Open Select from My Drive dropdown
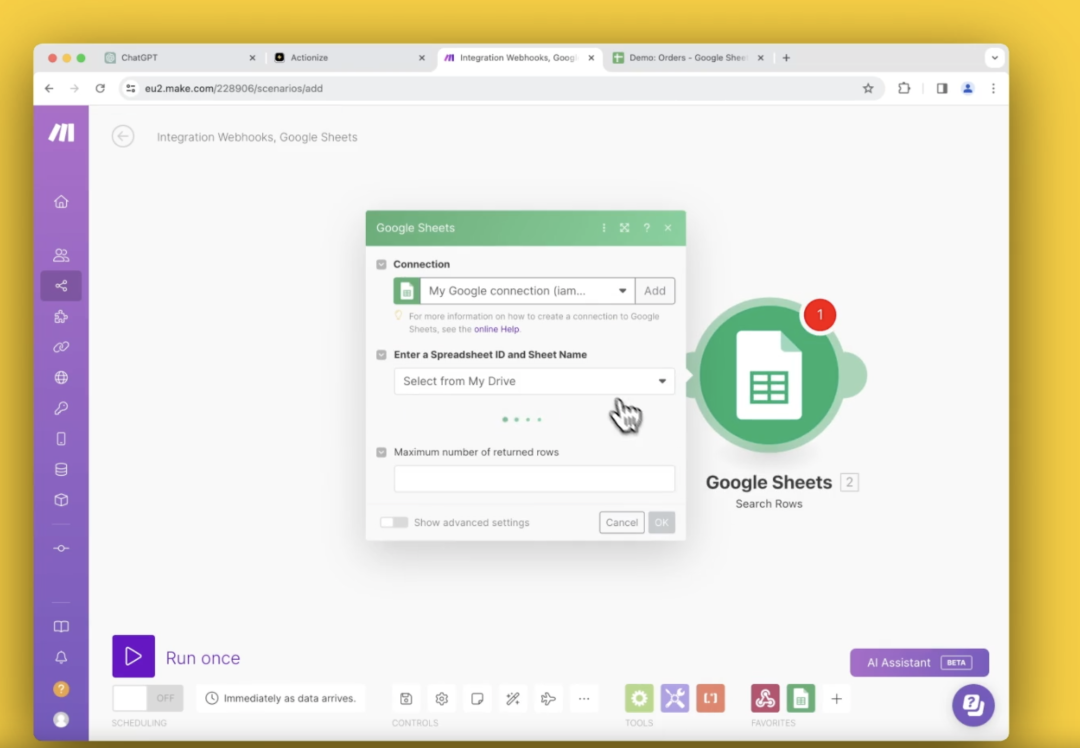The width and height of the screenshot is (1080, 748). [534, 381]
